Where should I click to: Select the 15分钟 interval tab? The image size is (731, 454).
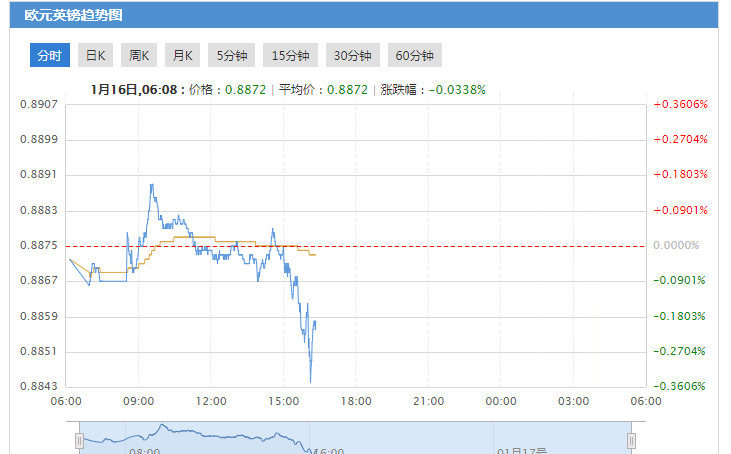tap(291, 56)
